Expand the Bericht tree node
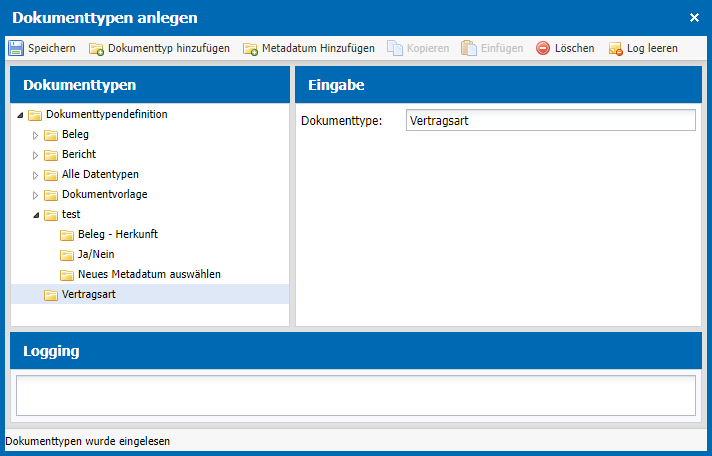This screenshot has height=456, width=712. [35, 155]
